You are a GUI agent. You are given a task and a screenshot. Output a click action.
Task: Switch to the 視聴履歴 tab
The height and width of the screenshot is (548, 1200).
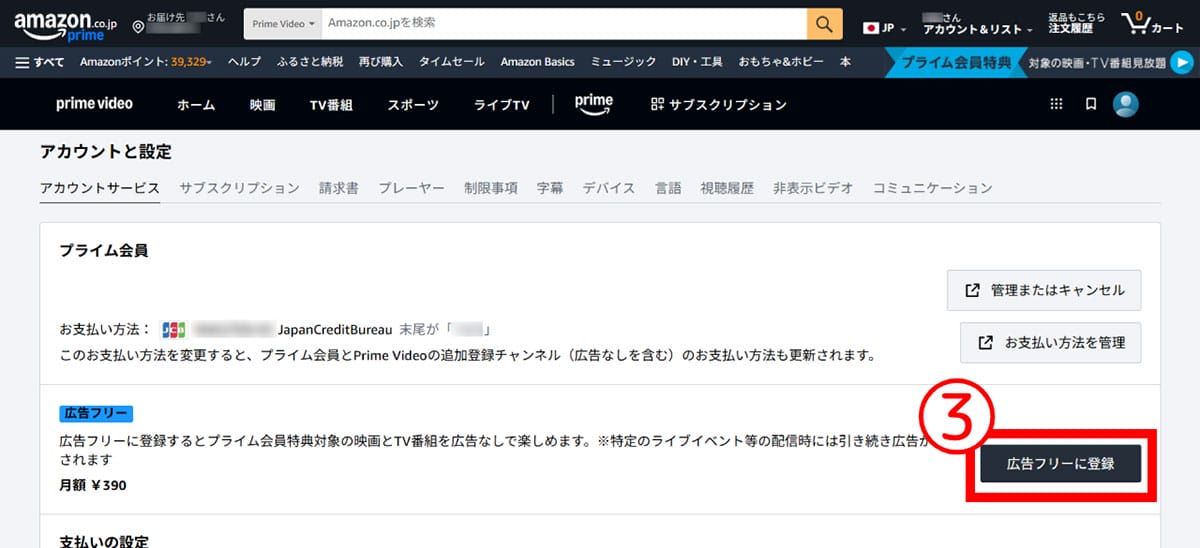coord(727,188)
